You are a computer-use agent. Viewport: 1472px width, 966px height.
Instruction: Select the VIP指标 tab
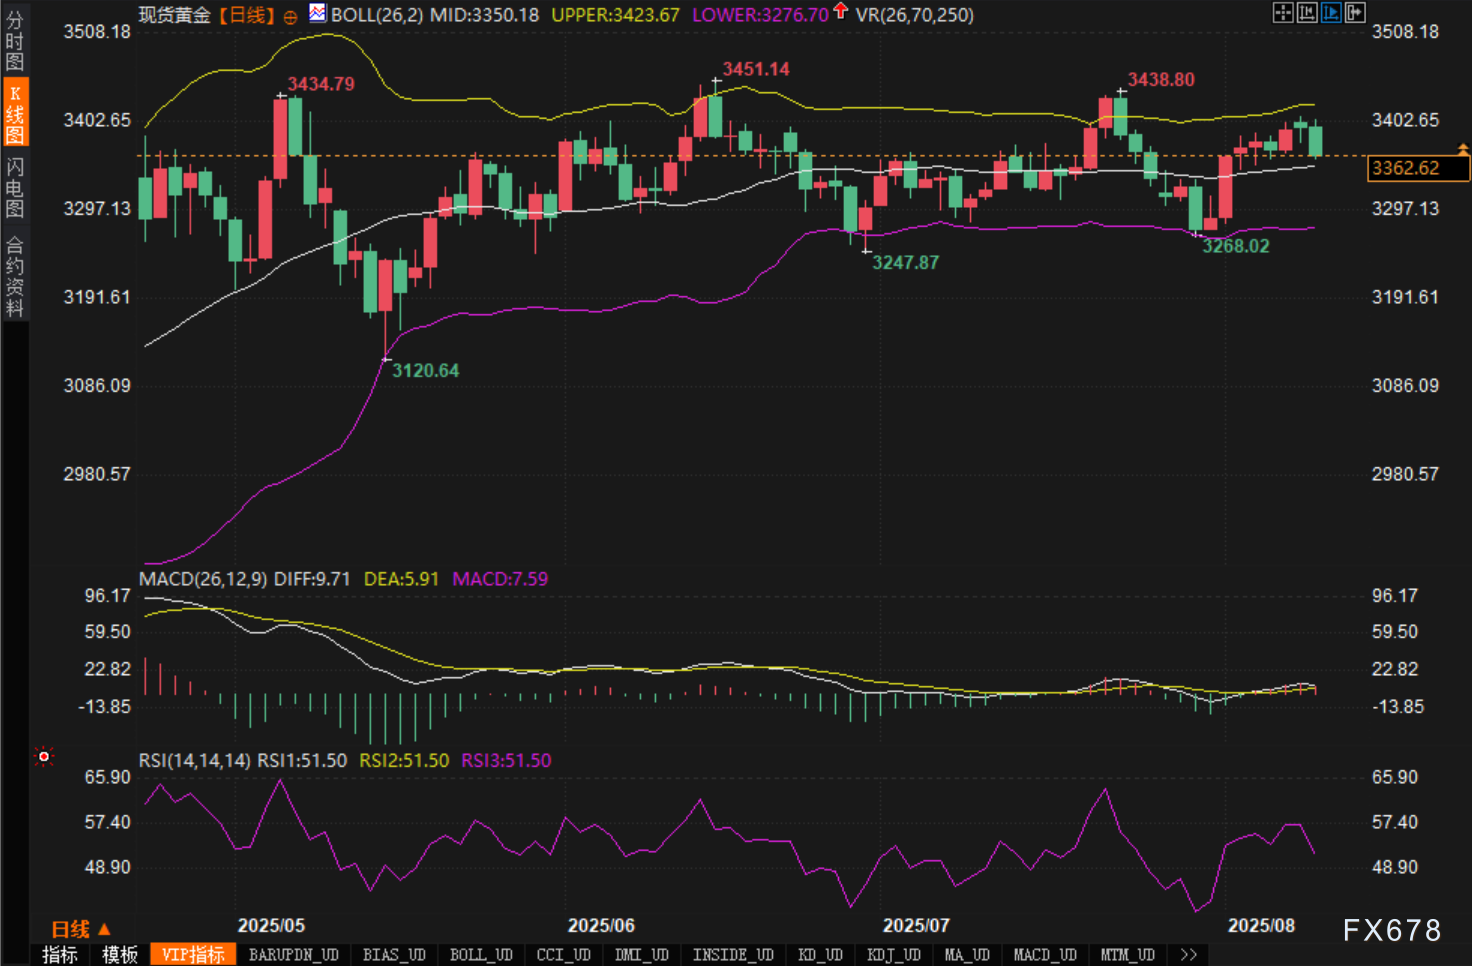193,955
